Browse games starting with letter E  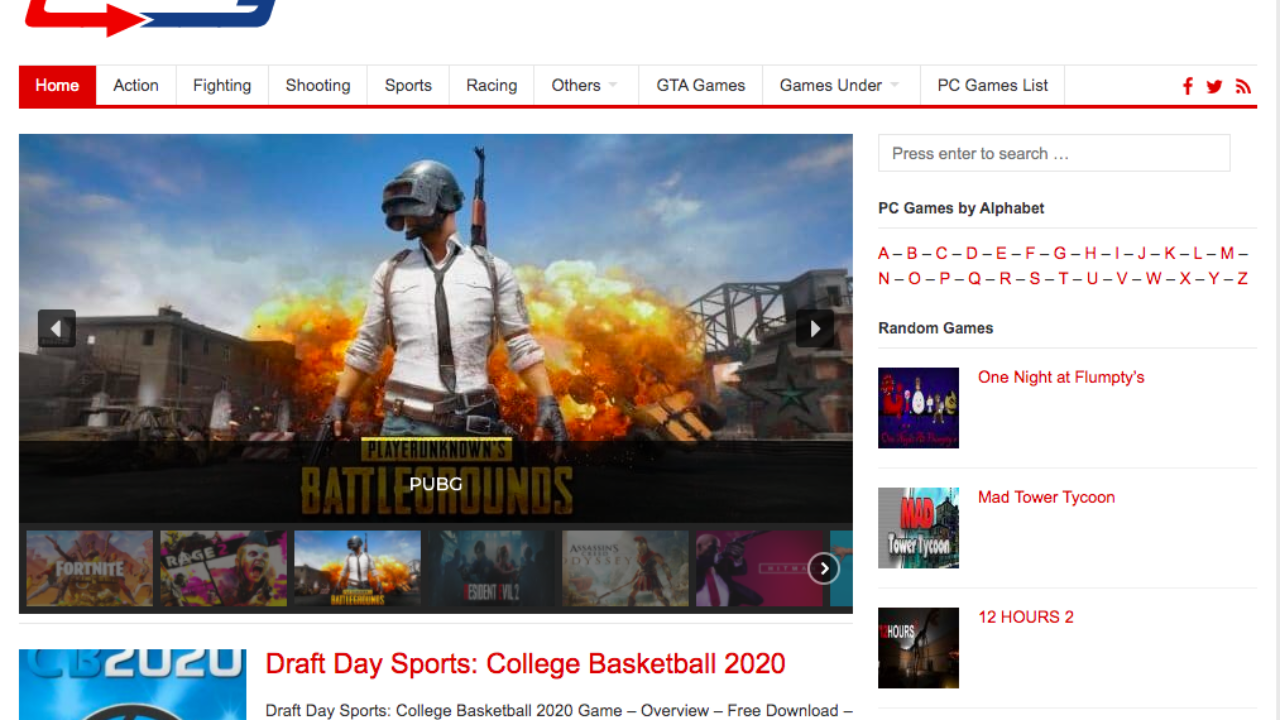[1001, 253]
